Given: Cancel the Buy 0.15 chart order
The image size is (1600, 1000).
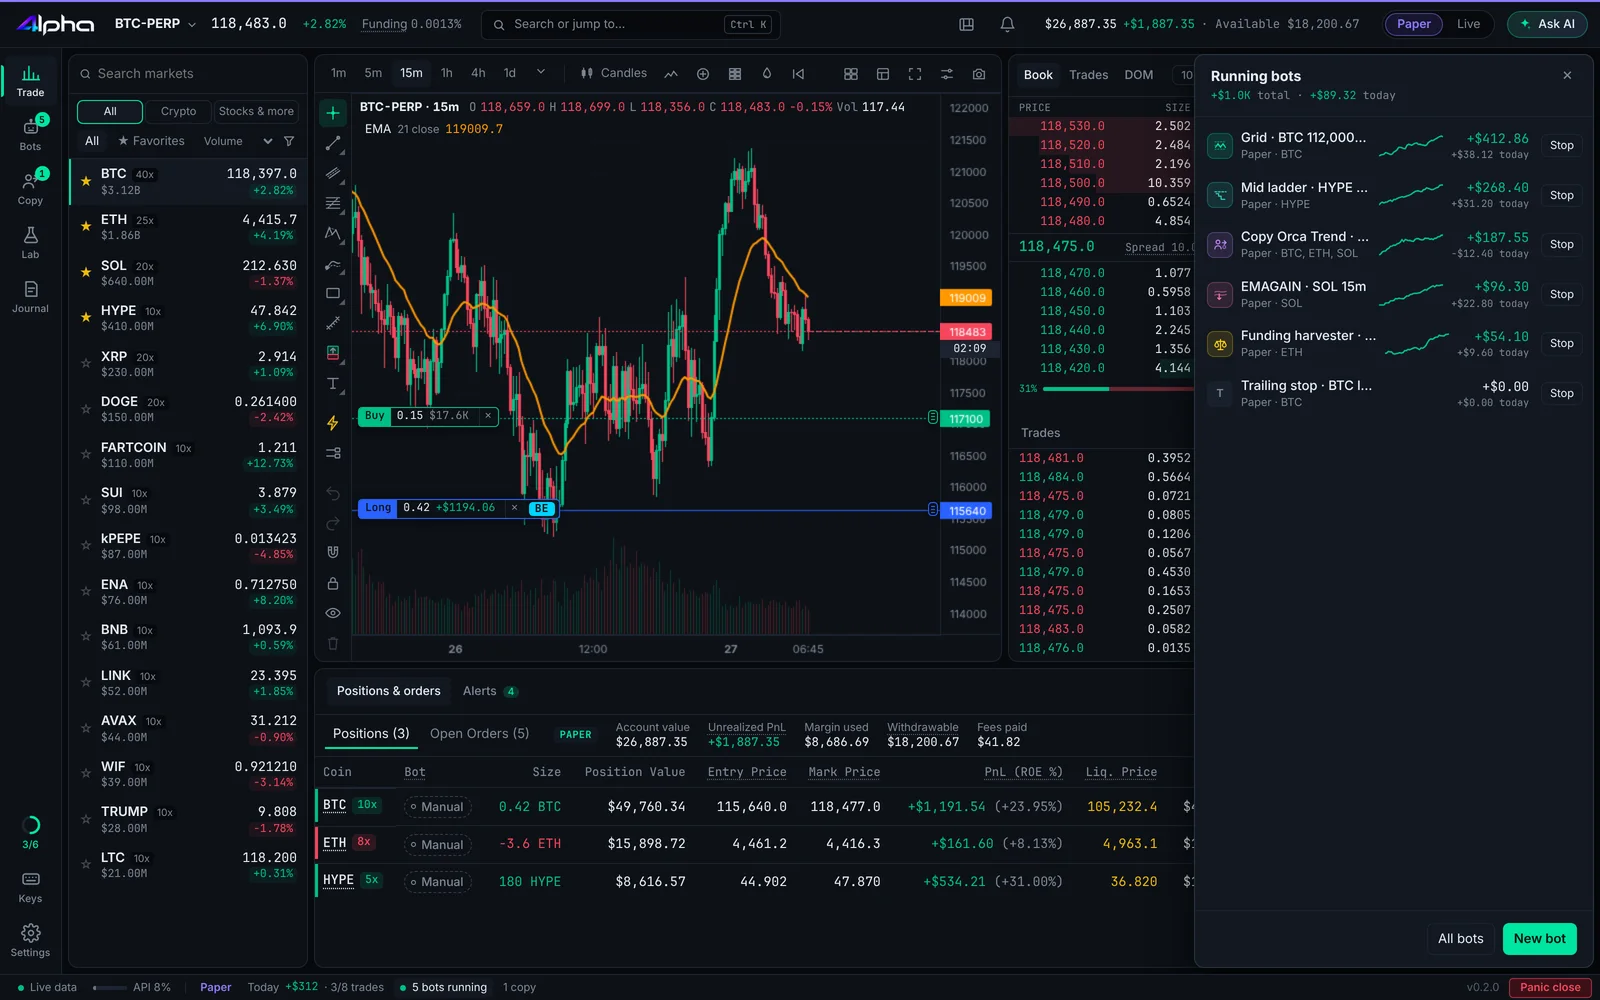Looking at the screenshot, I should click(x=488, y=416).
